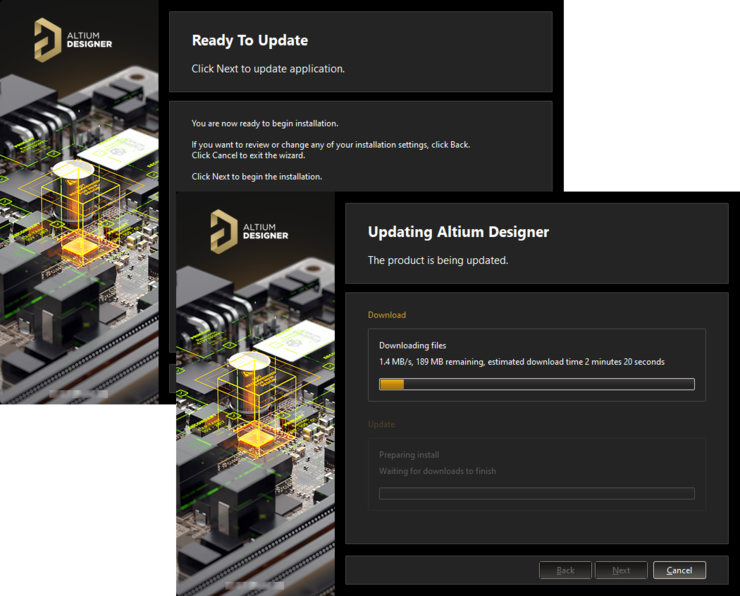Screen dimensions: 740x596
Task: Click the disabled Back button
Action: 565,570
